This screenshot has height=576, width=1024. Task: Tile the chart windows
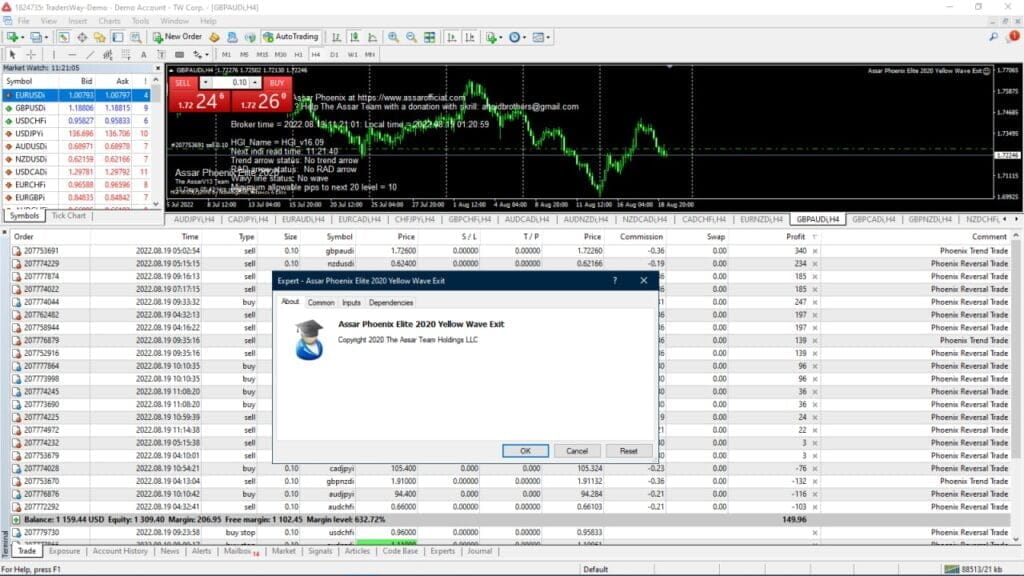[x=429, y=36]
